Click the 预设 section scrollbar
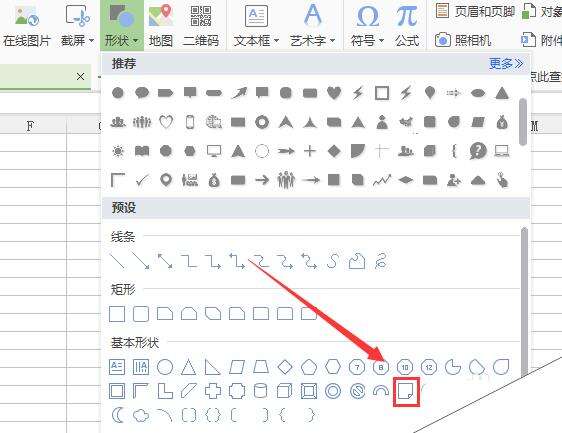This screenshot has height=433, width=562. point(524,301)
